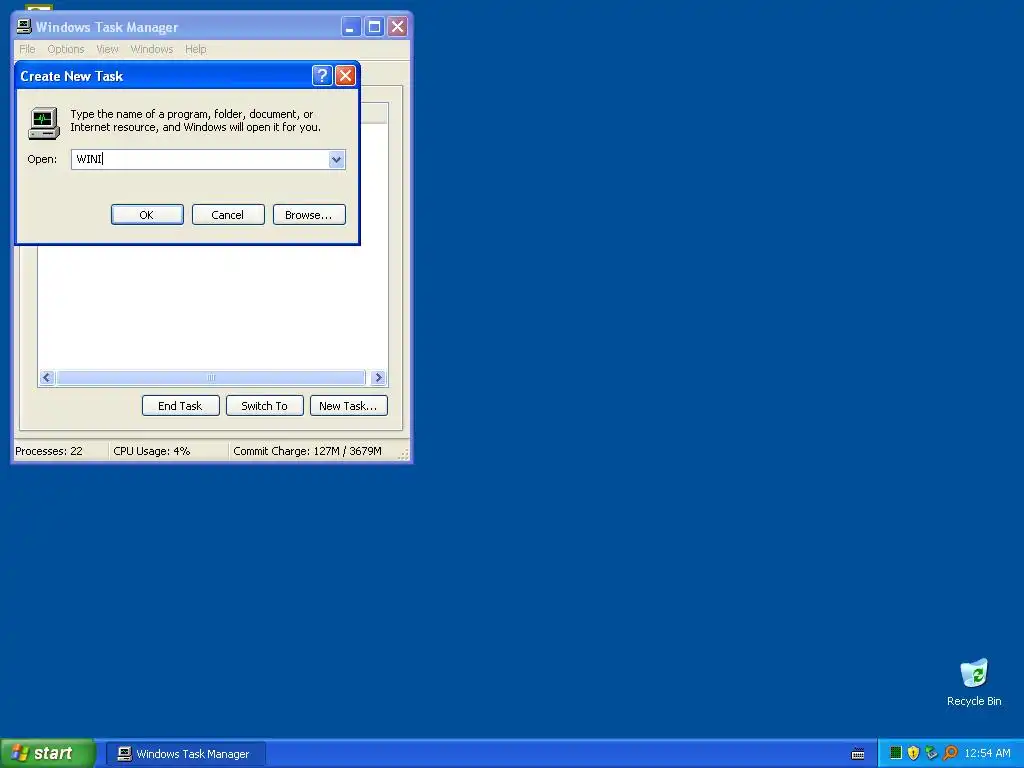This screenshot has width=1024, height=768.
Task: Open the yellow security shield tray icon
Action: tap(914, 753)
